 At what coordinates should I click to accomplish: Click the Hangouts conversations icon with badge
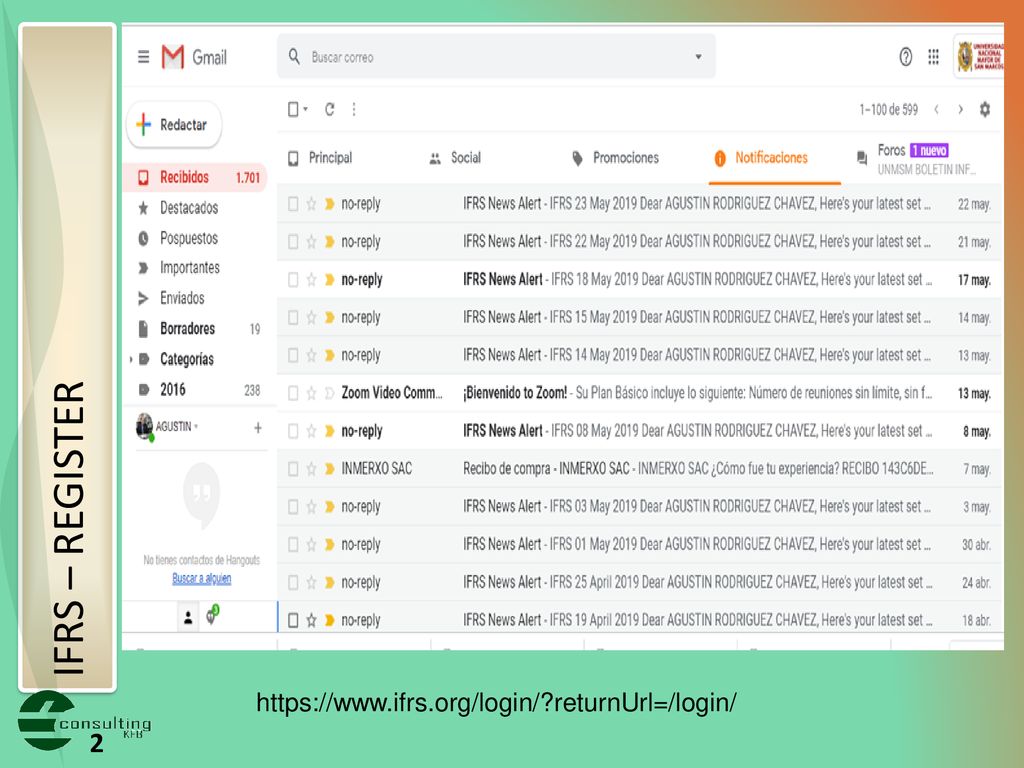click(x=212, y=615)
